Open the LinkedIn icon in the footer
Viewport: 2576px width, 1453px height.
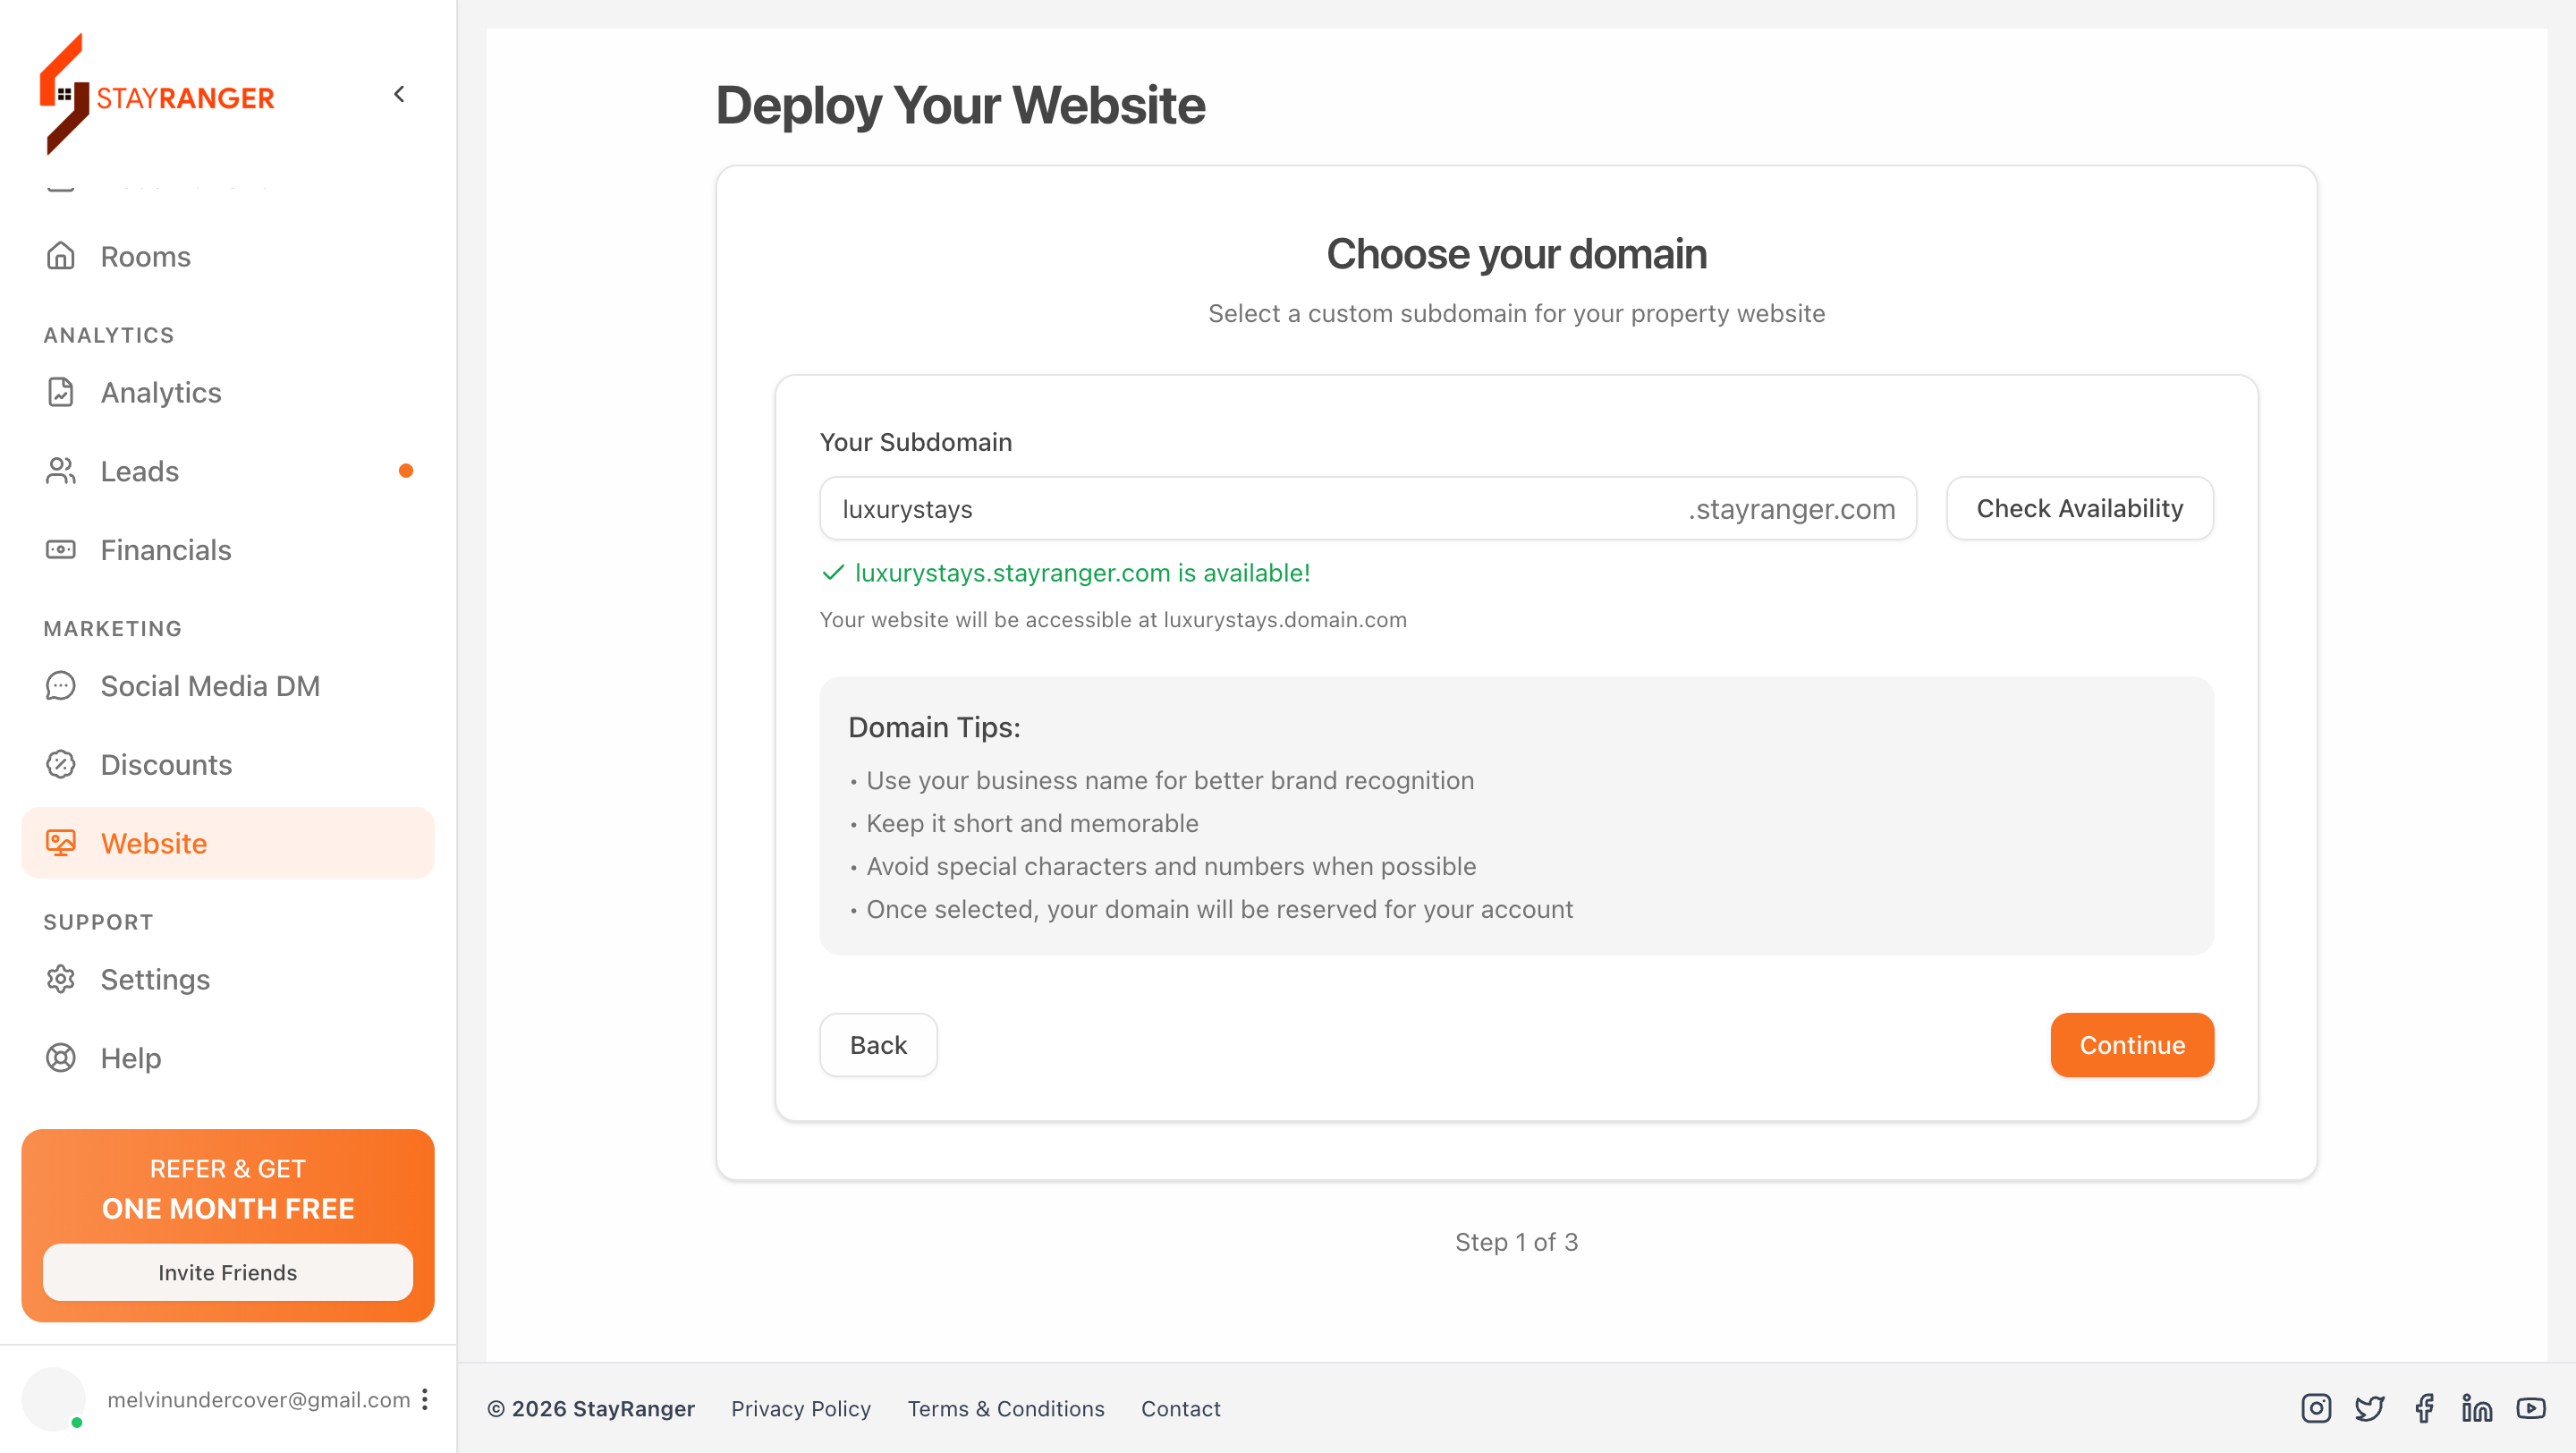pos(2477,1408)
